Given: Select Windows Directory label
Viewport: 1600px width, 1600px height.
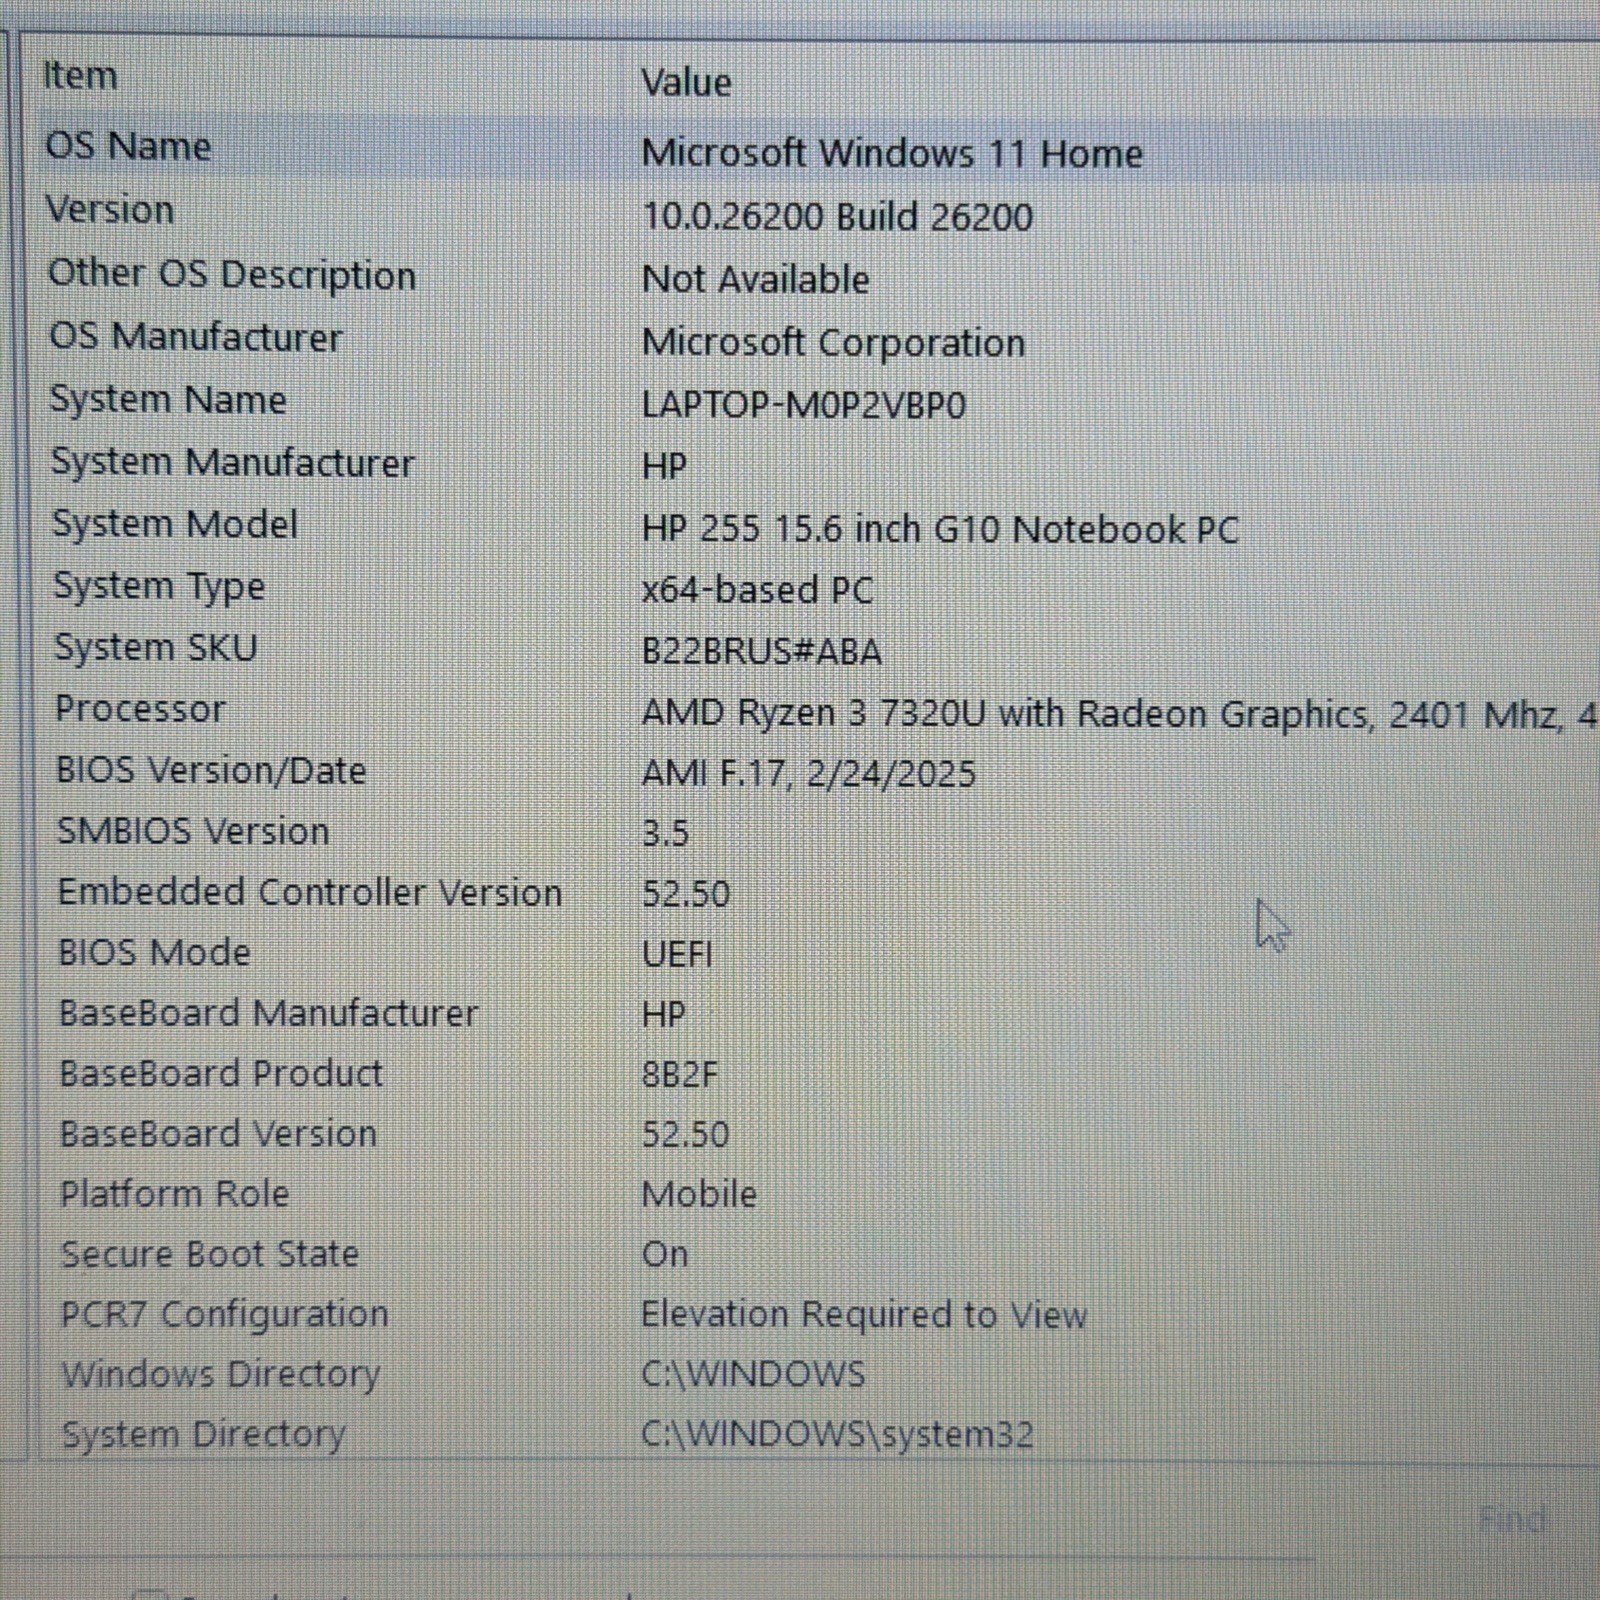Looking at the screenshot, I should coord(221,1374).
